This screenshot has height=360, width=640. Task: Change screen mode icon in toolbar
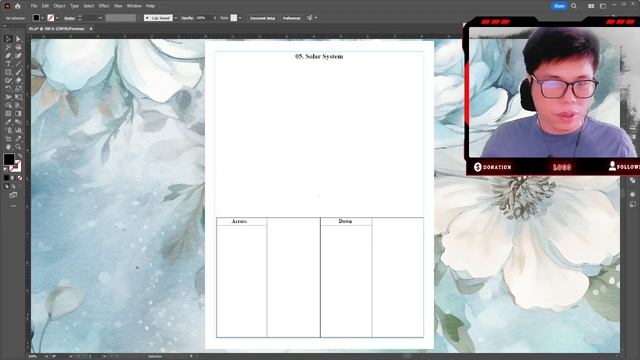(x=13, y=195)
